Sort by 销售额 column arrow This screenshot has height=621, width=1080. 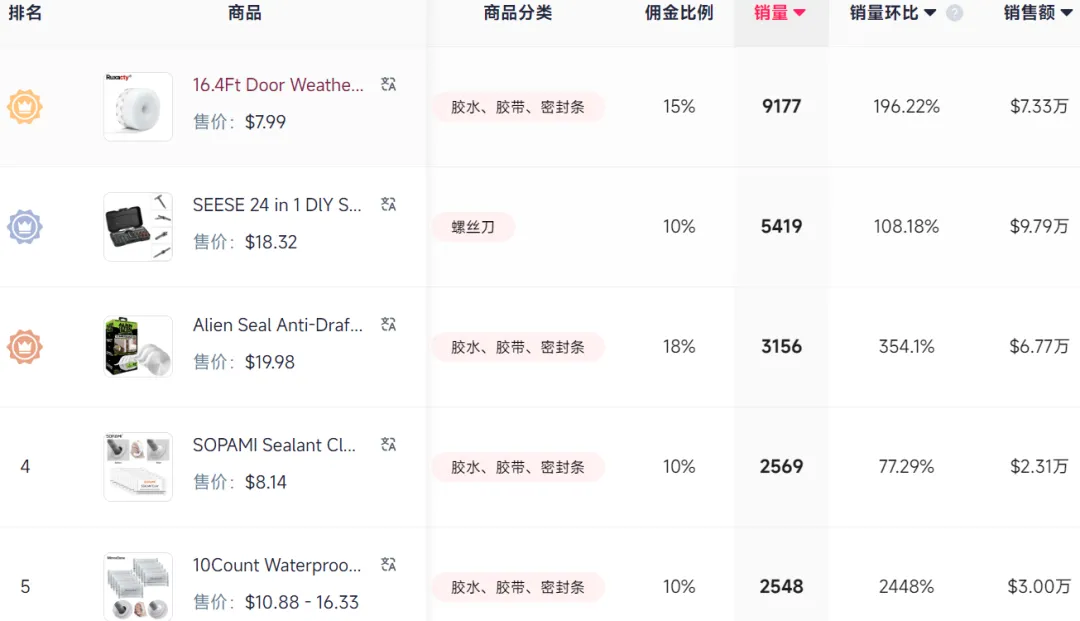point(1065,13)
